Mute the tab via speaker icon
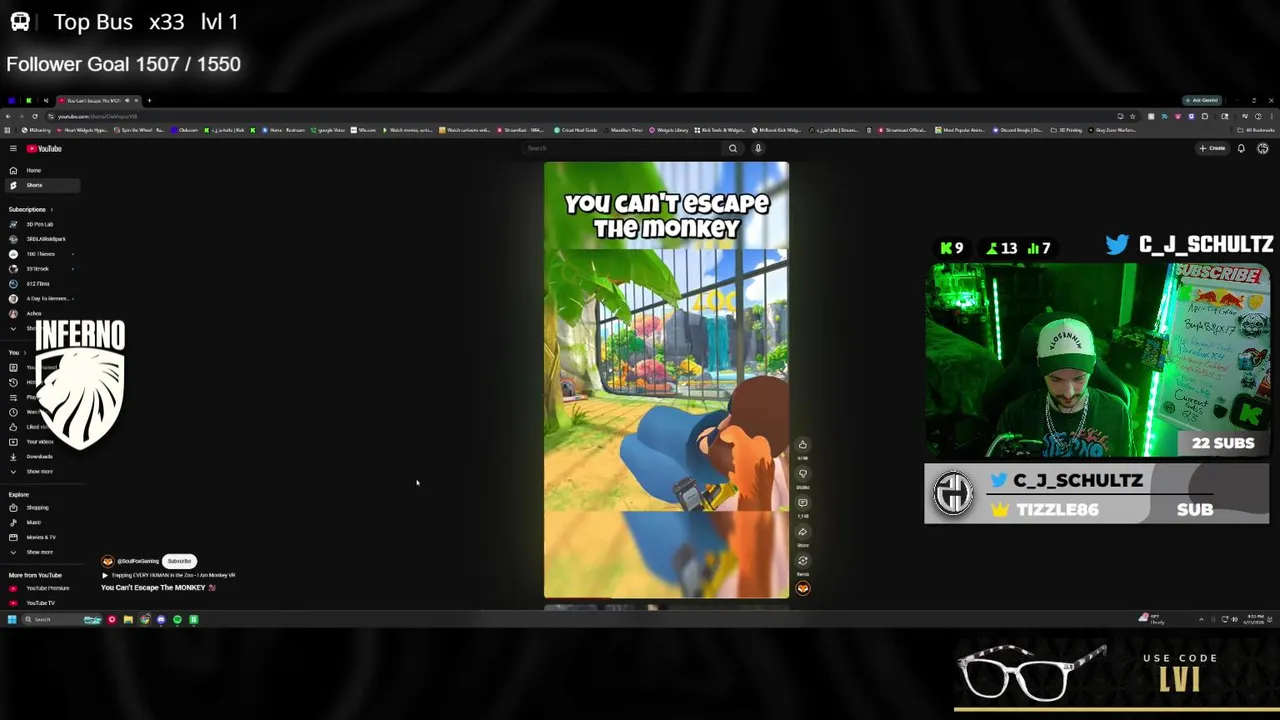 pyautogui.click(x=127, y=100)
